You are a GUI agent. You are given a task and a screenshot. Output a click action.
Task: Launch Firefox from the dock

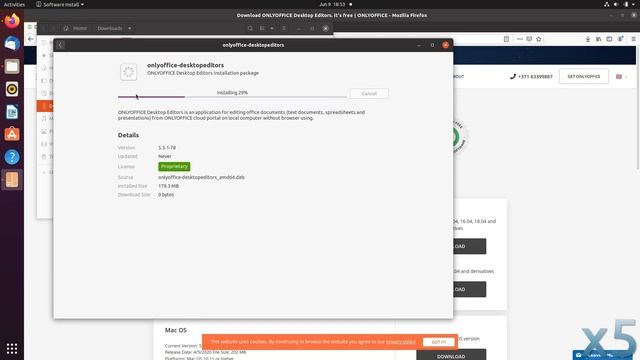pyautogui.click(x=12, y=21)
